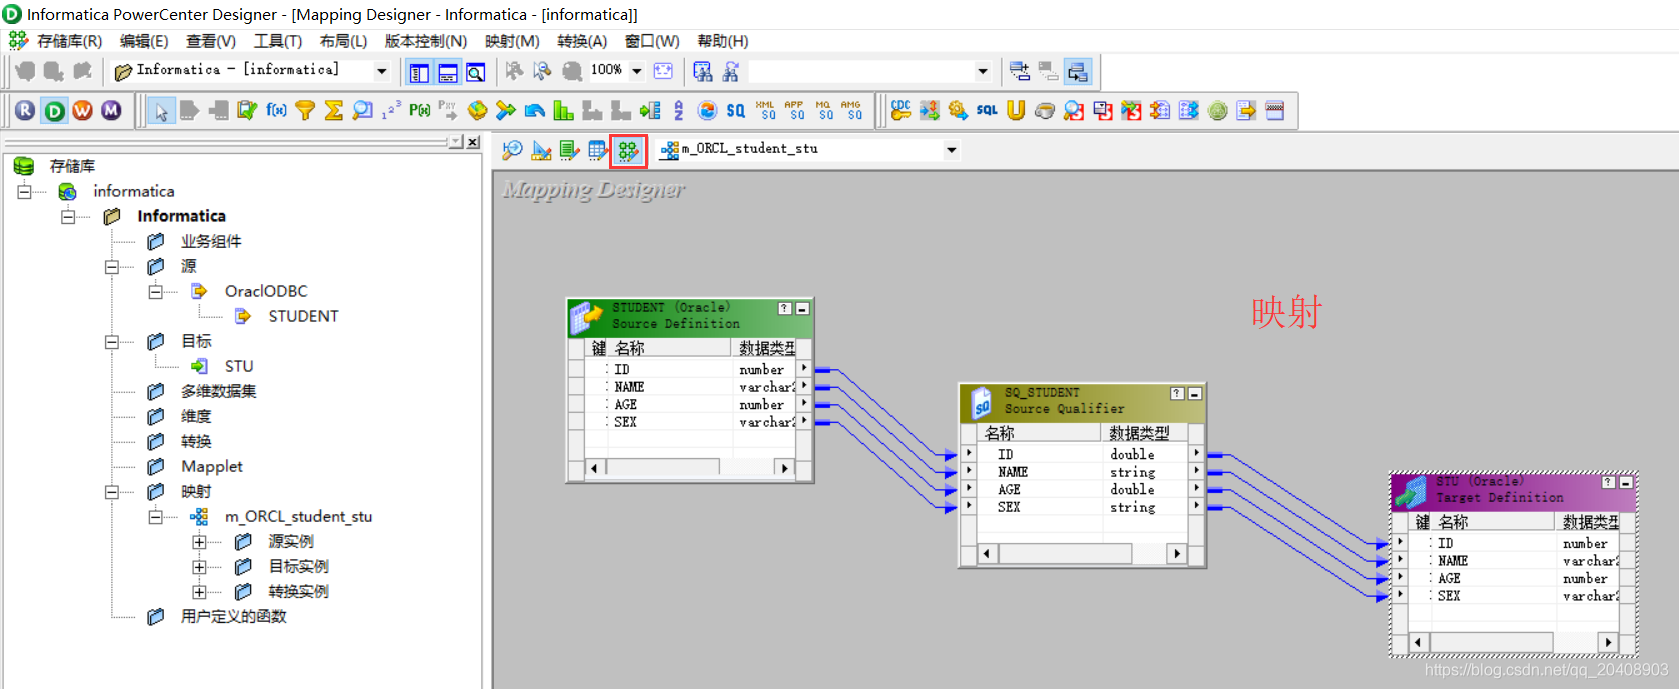
Task: Collapse the 映射 mappings folder
Action: (x=111, y=491)
